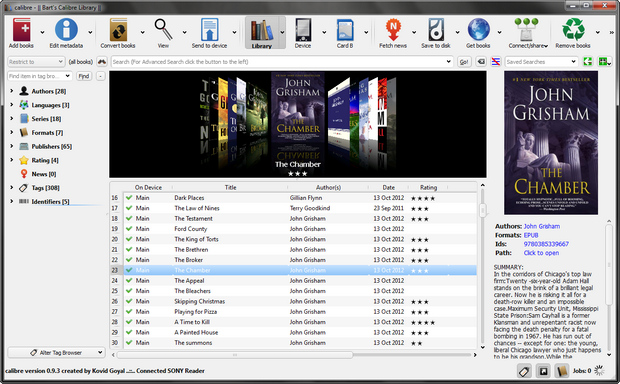
Task: Click the Connect/share icon
Action: click(527, 30)
